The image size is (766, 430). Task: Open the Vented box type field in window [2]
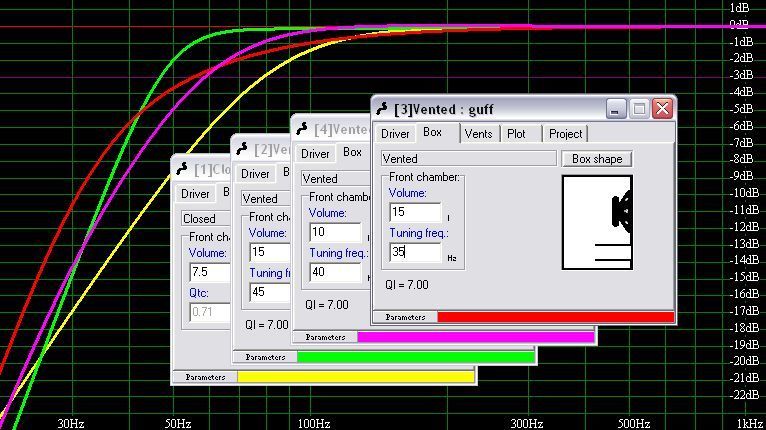point(266,199)
